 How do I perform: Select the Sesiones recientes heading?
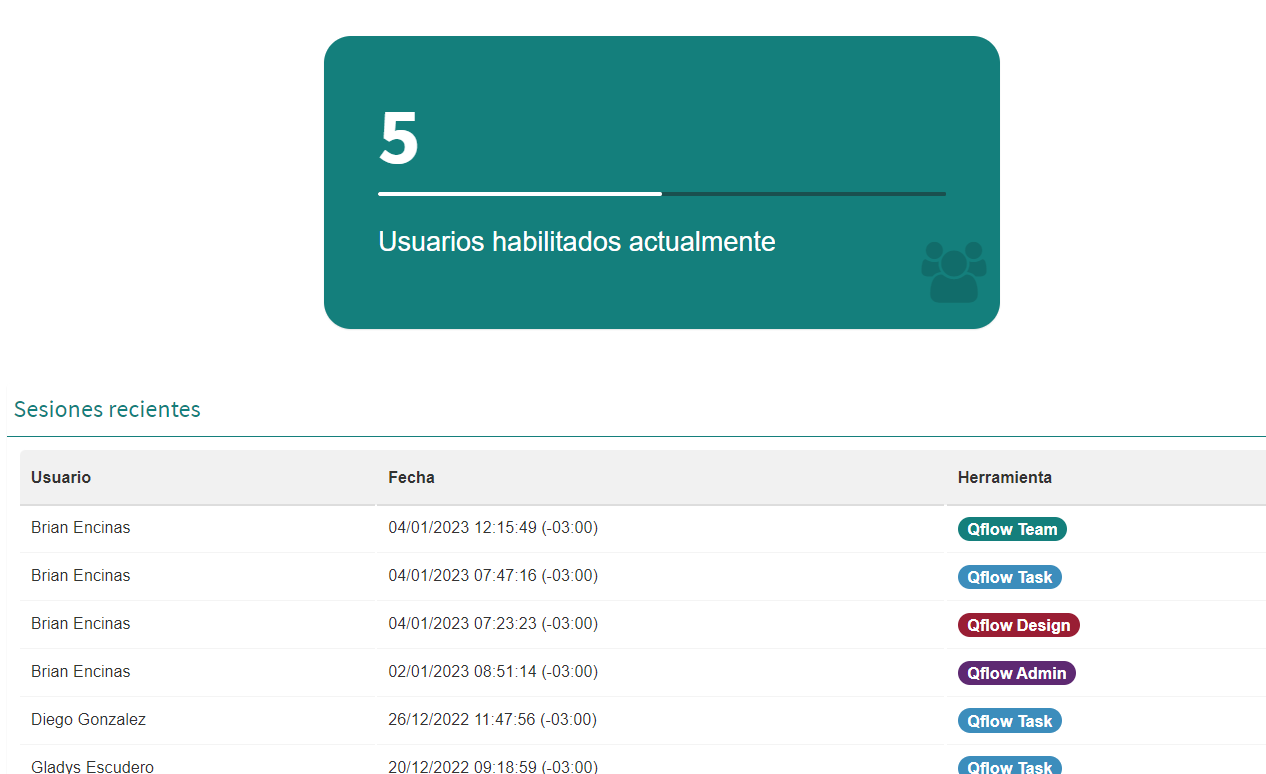(x=107, y=409)
